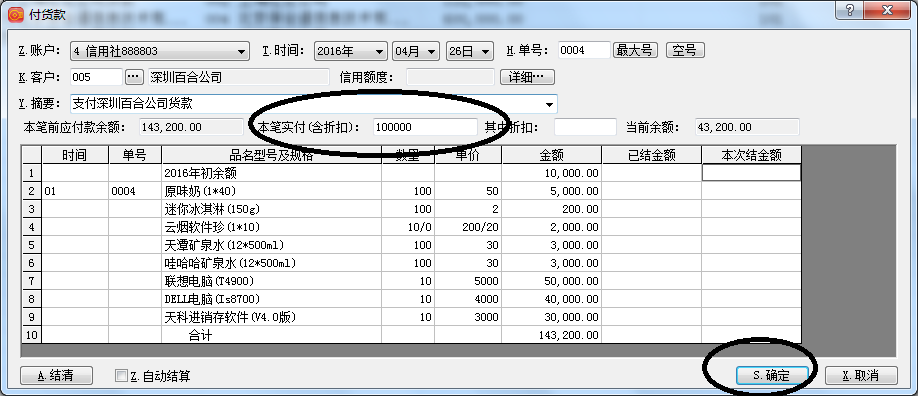
Task: Confirm with the S.确定 button
Action: [772, 375]
